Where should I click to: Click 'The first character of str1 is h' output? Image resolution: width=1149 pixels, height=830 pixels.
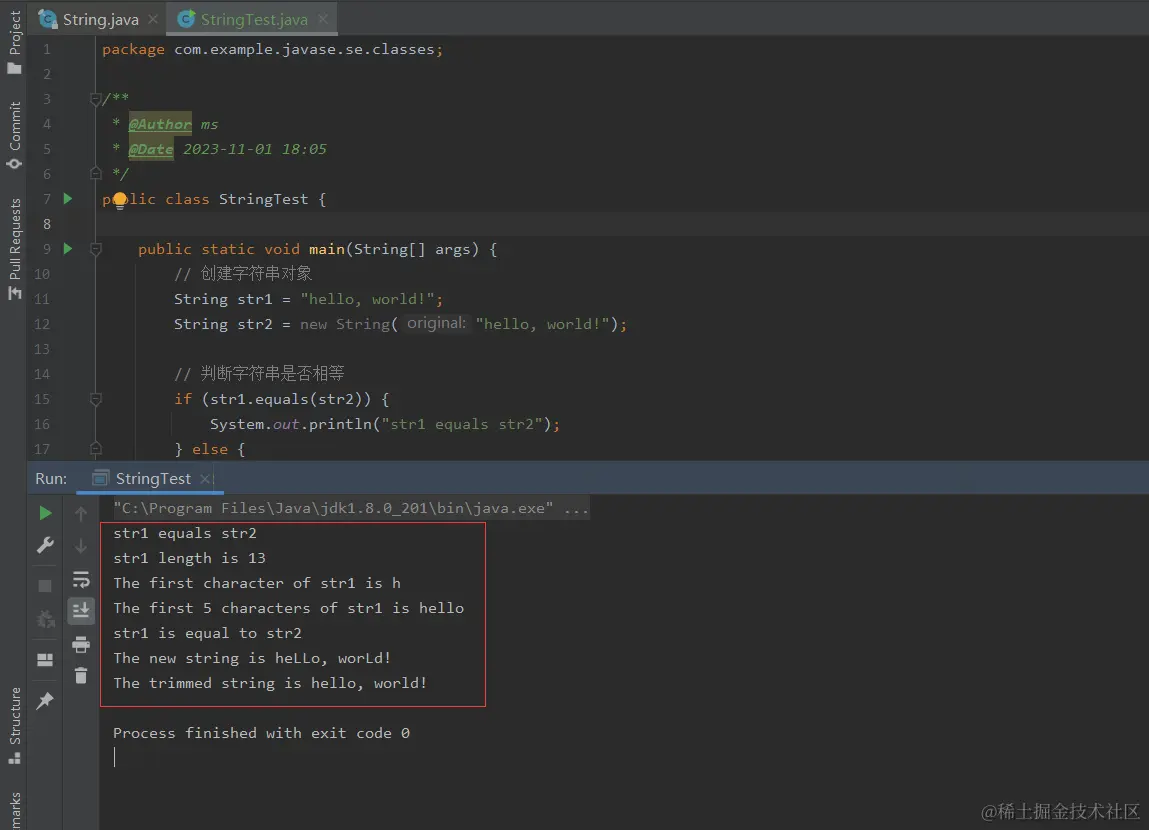pos(256,583)
